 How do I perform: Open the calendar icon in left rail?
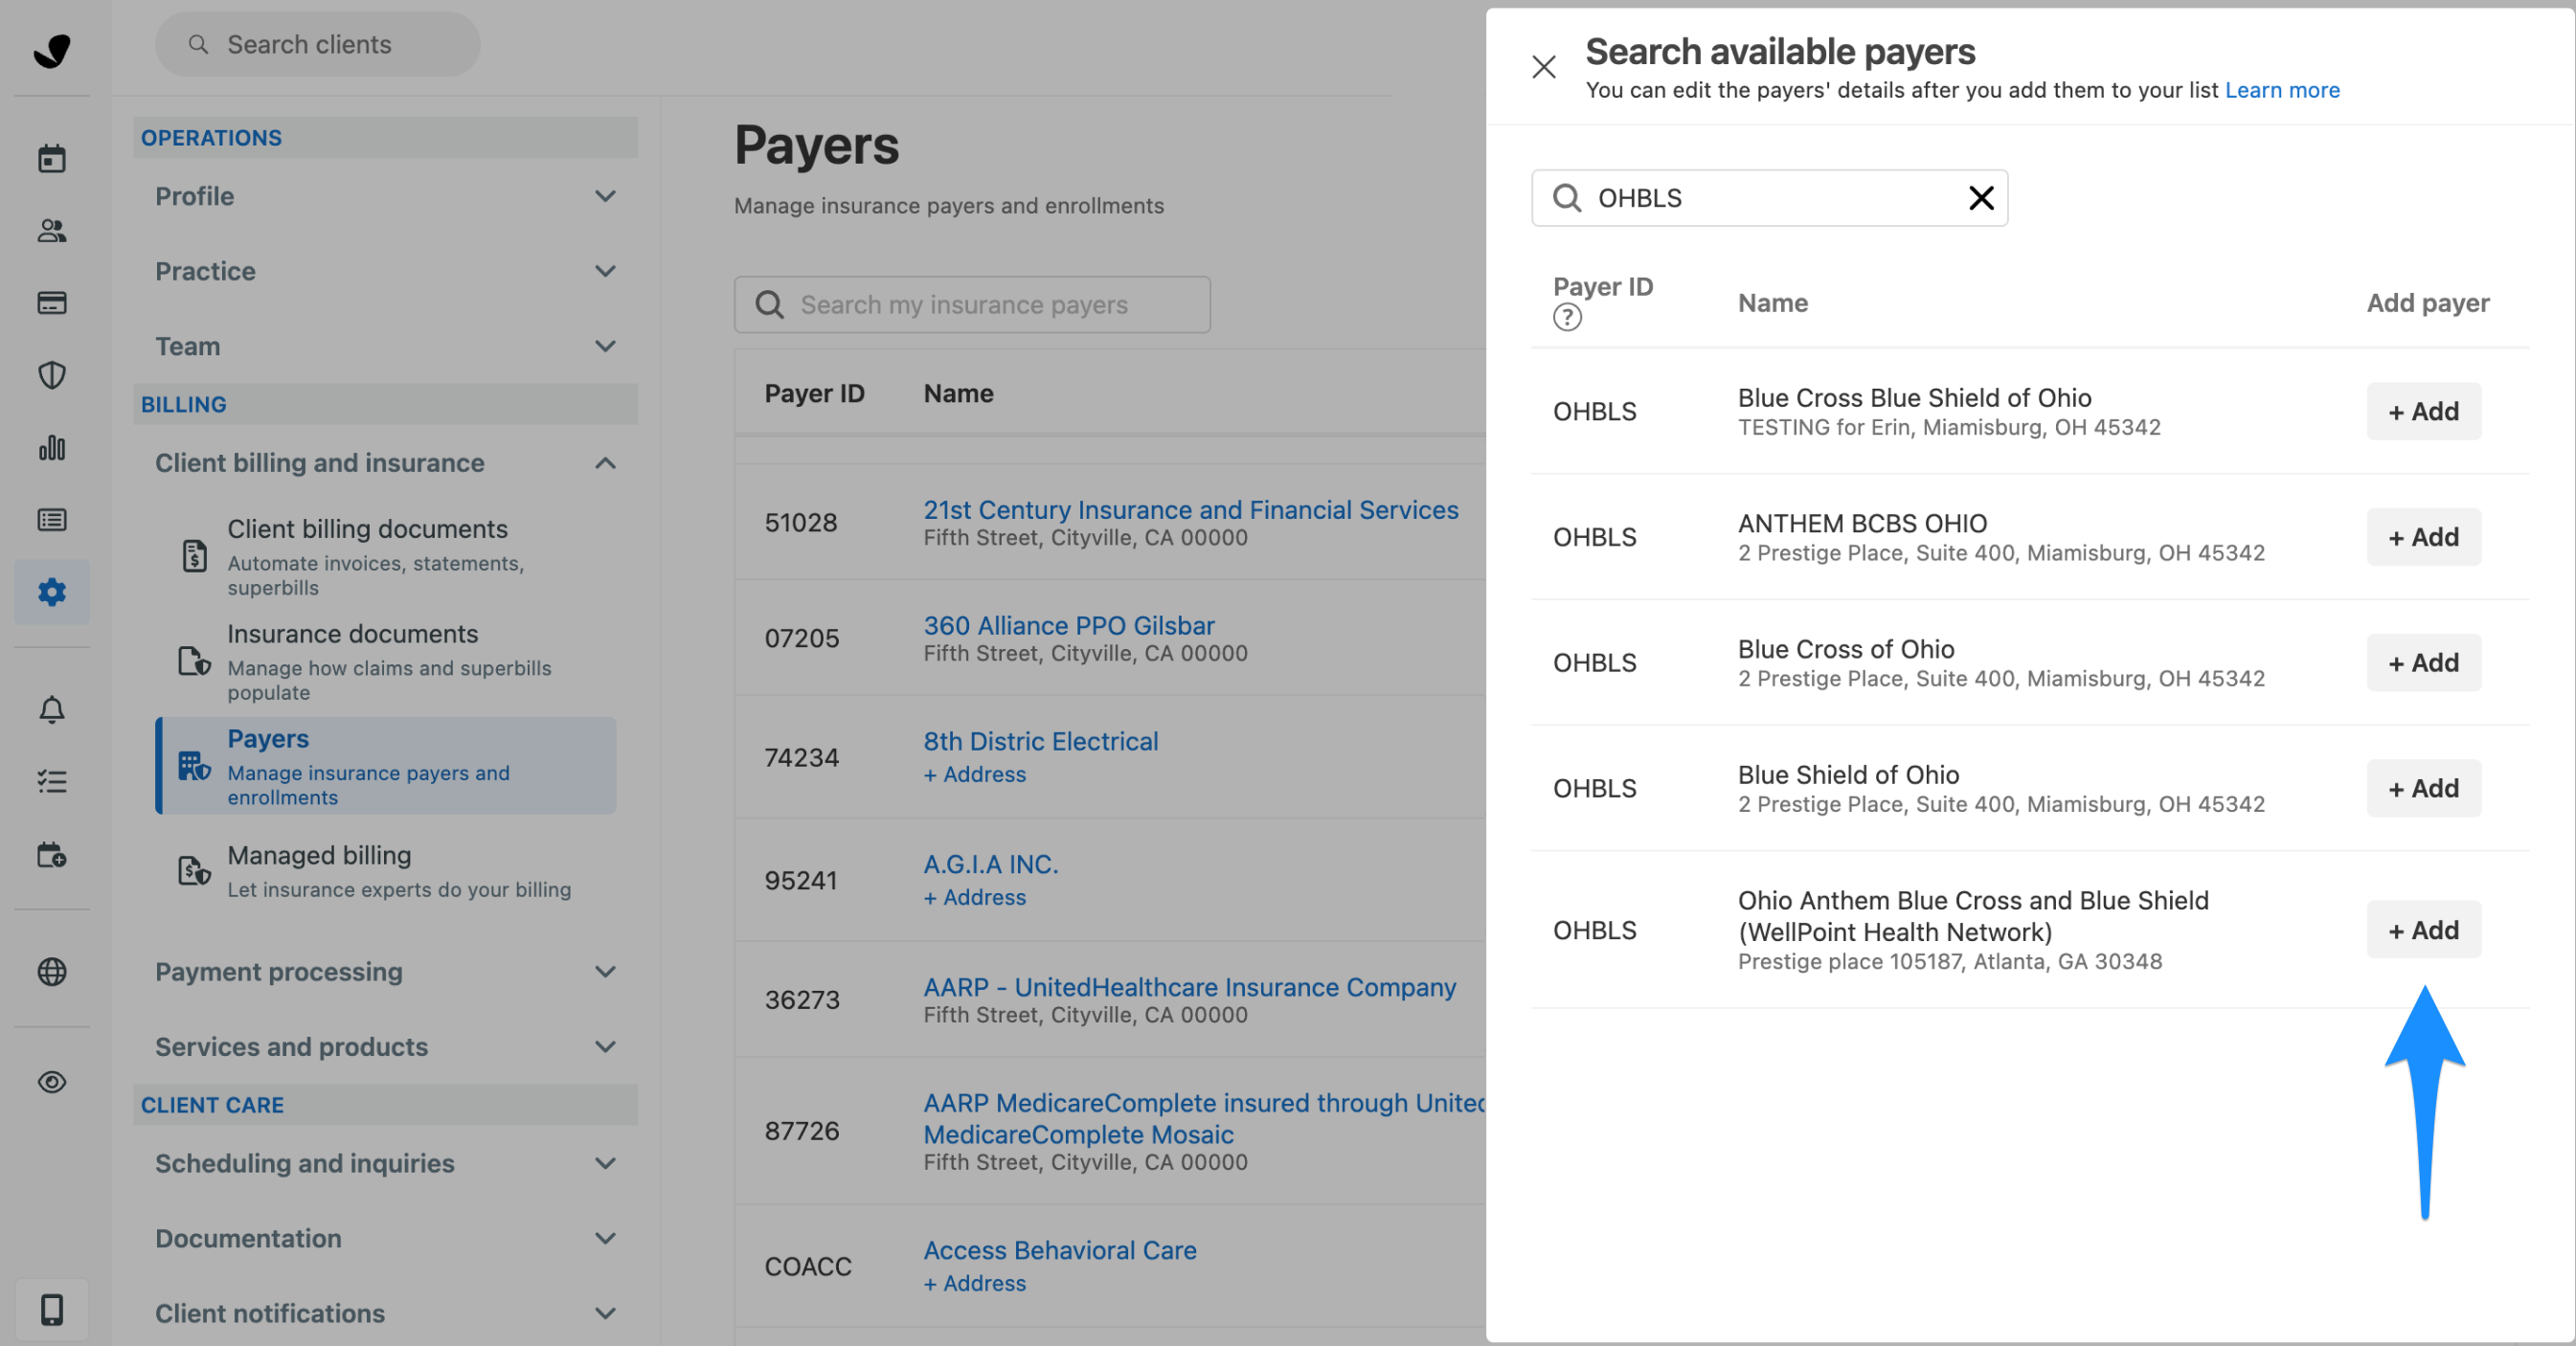52,158
